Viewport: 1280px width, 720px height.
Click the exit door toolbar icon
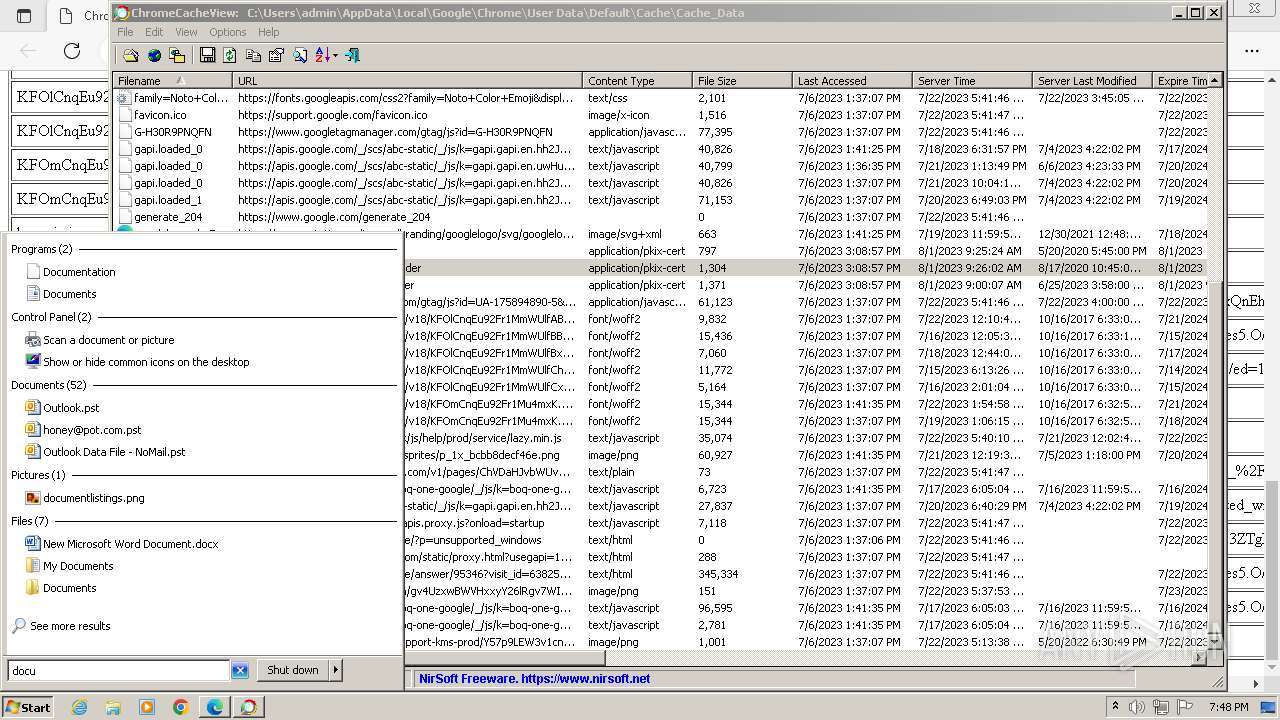[x=352, y=56]
